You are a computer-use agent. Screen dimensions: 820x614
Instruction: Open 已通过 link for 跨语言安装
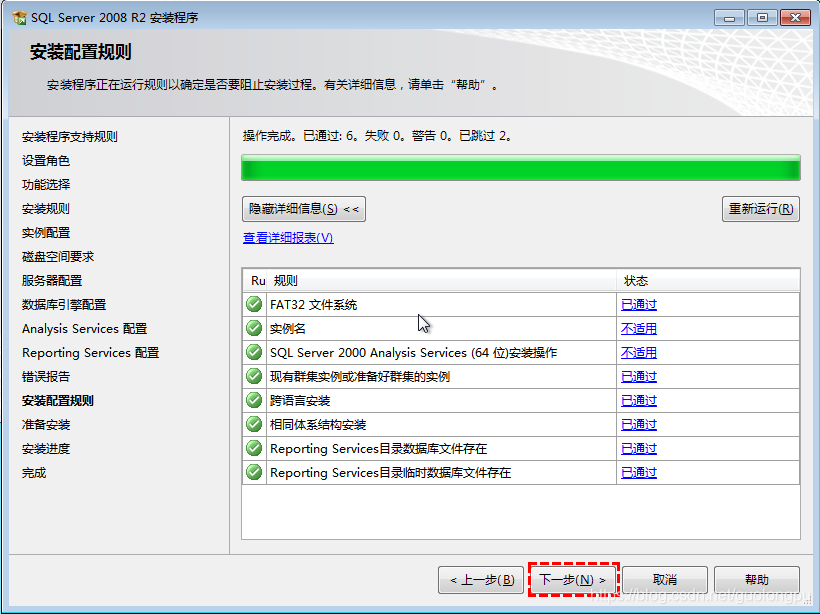pos(639,401)
